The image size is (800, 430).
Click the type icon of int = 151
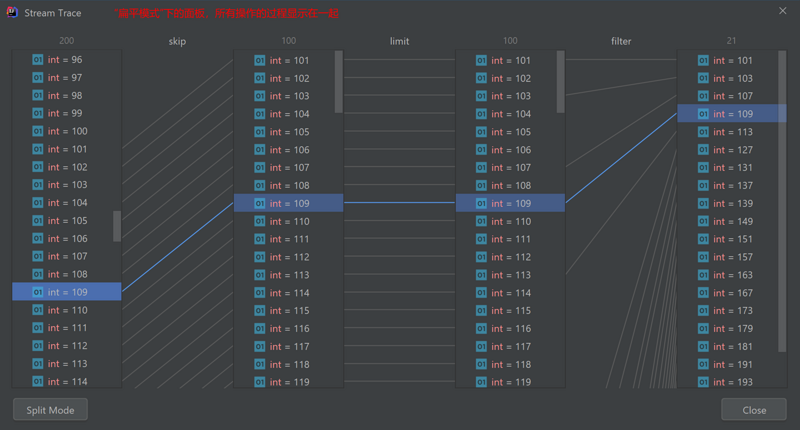coord(703,239)
